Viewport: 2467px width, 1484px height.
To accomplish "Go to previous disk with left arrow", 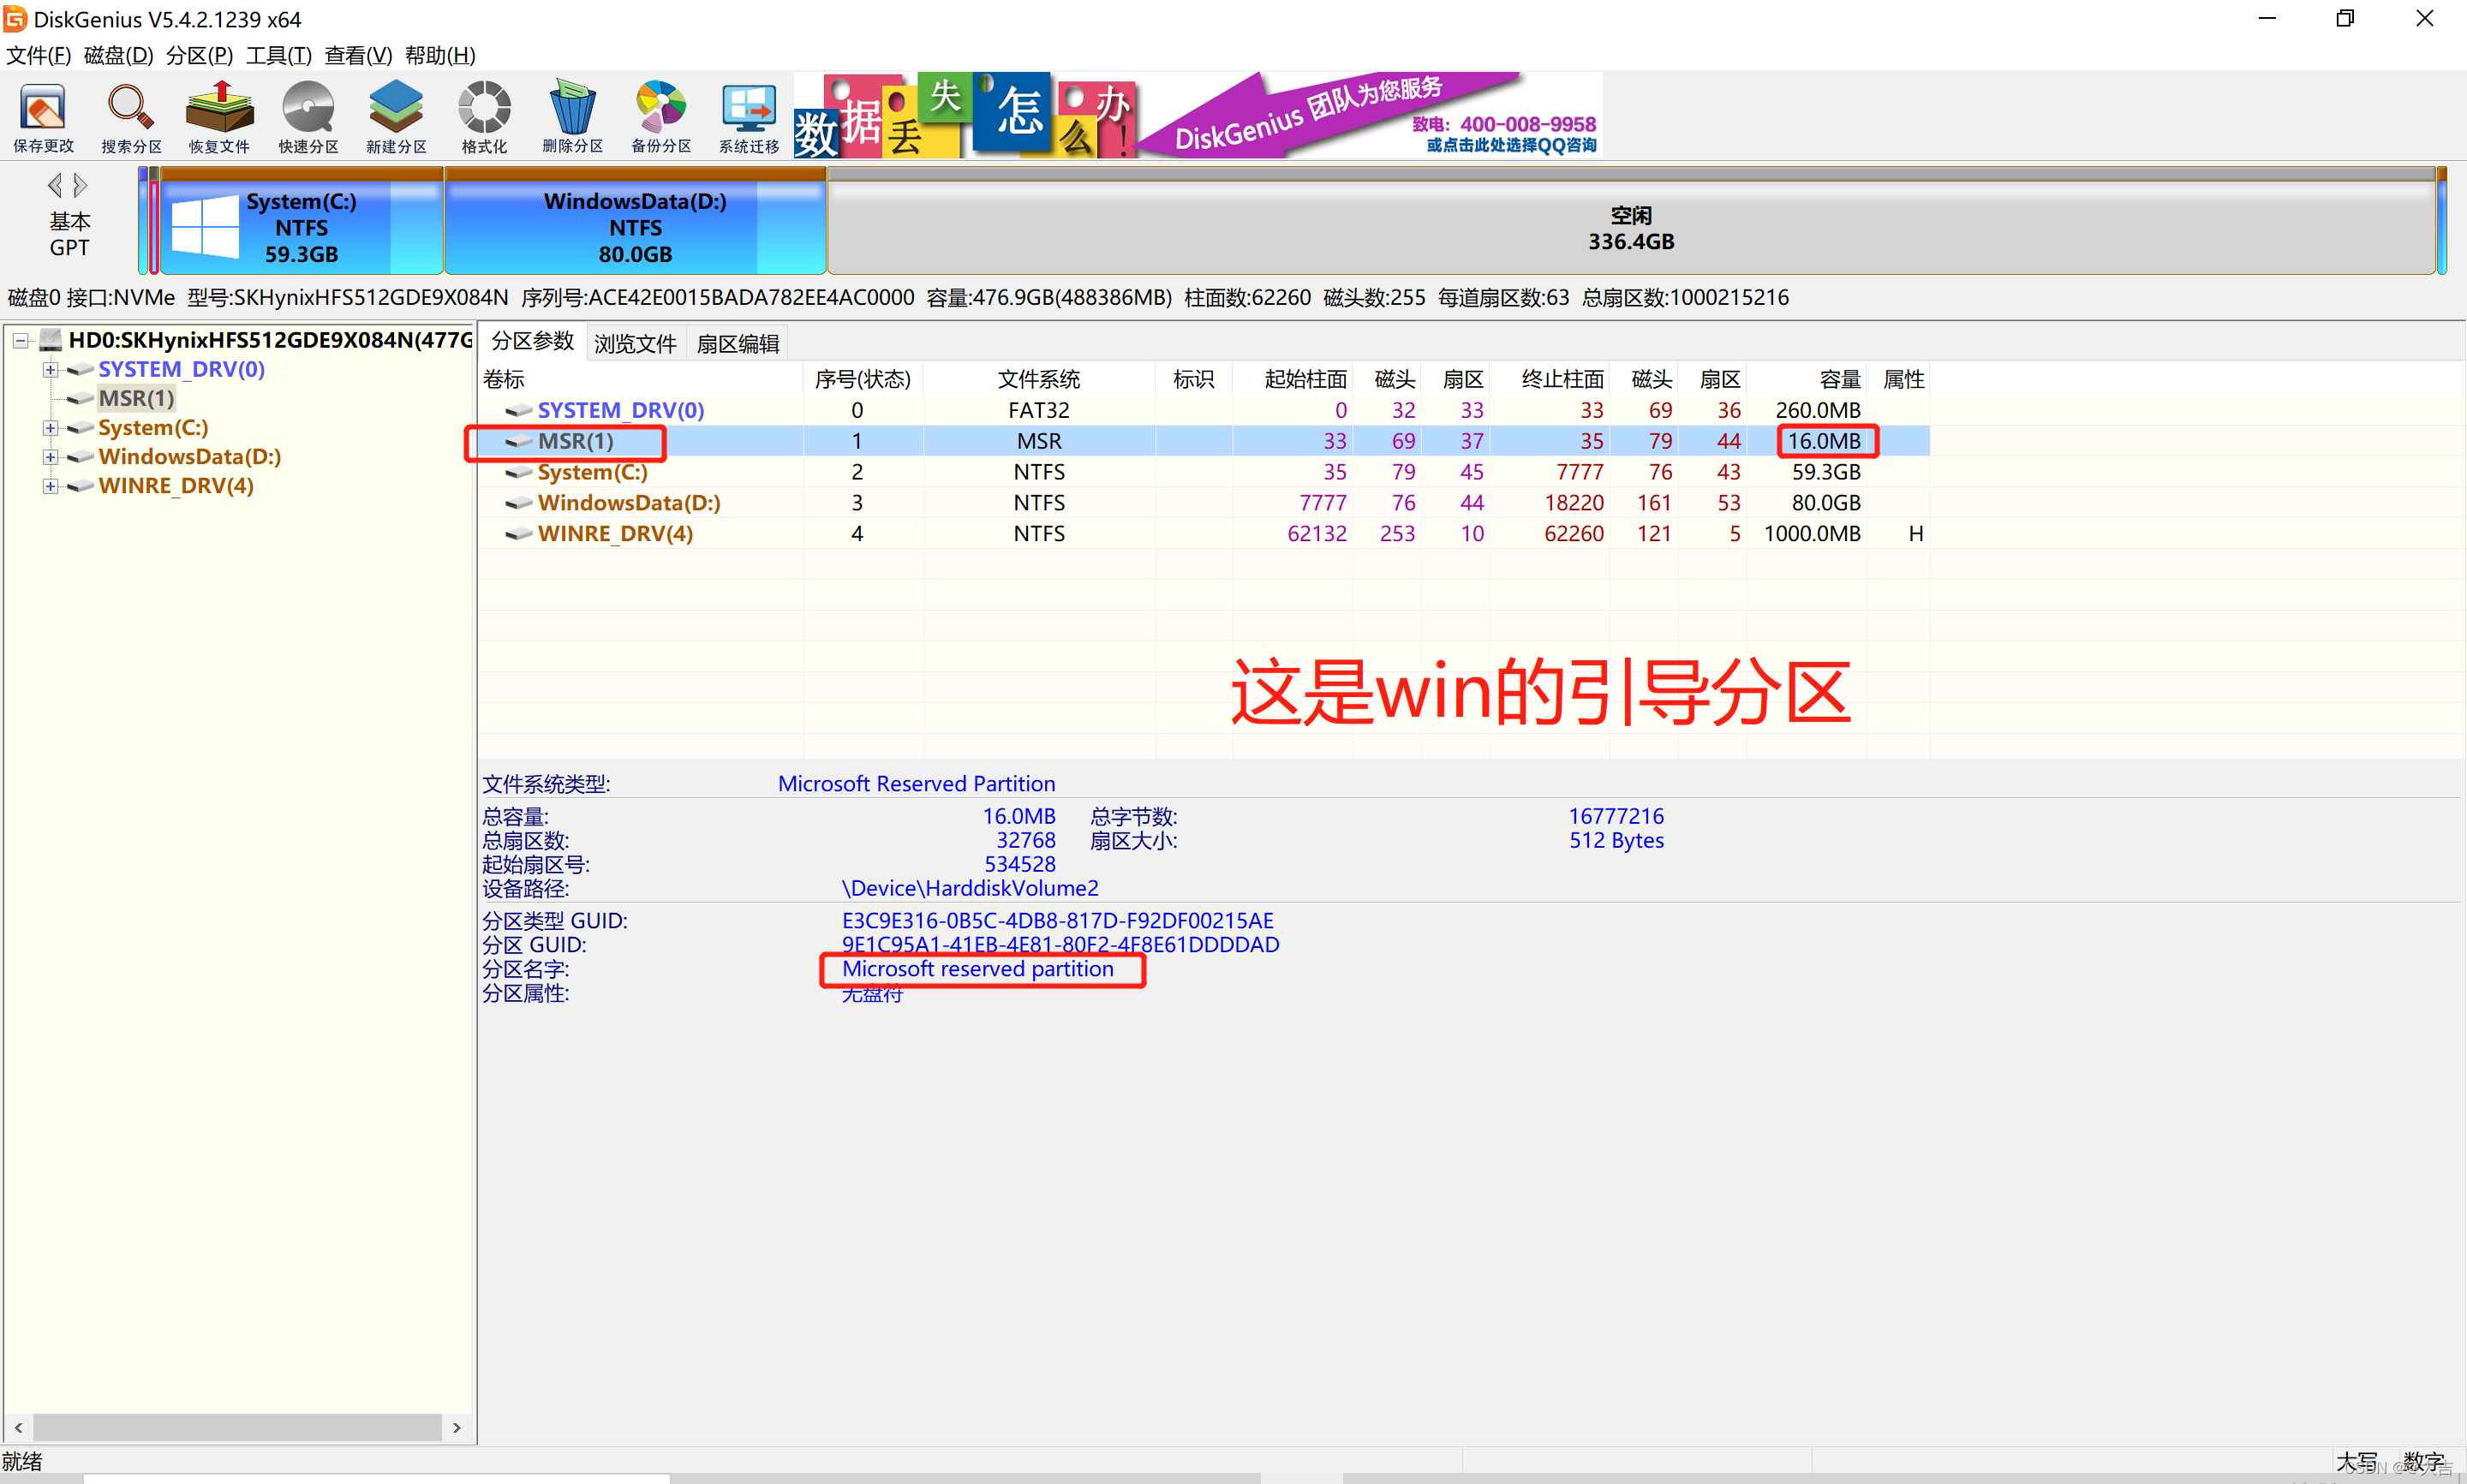I will 55,185.
